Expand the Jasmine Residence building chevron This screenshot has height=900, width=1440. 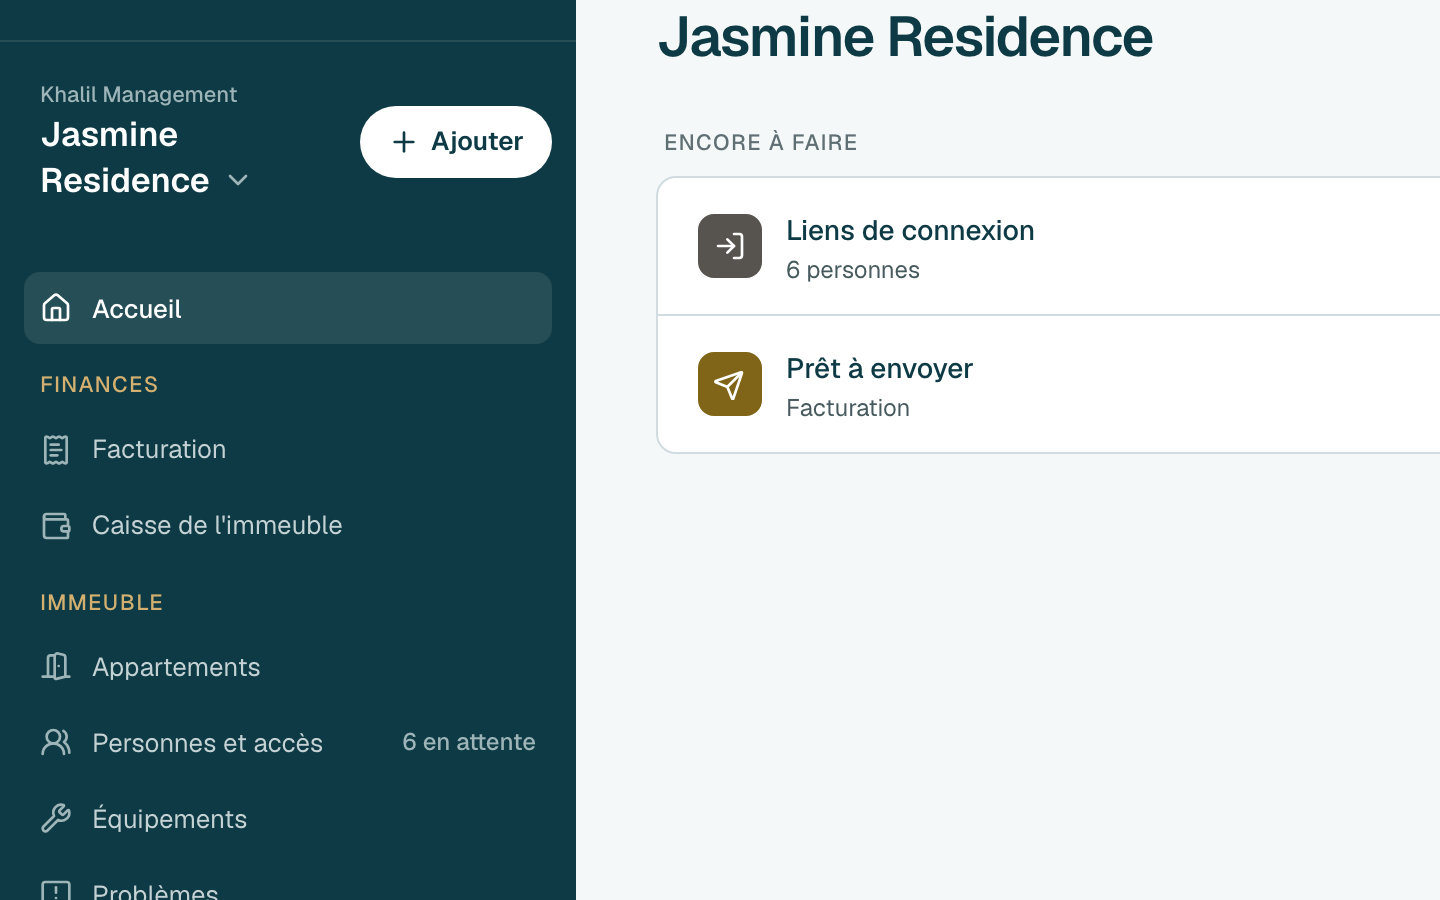238,181
